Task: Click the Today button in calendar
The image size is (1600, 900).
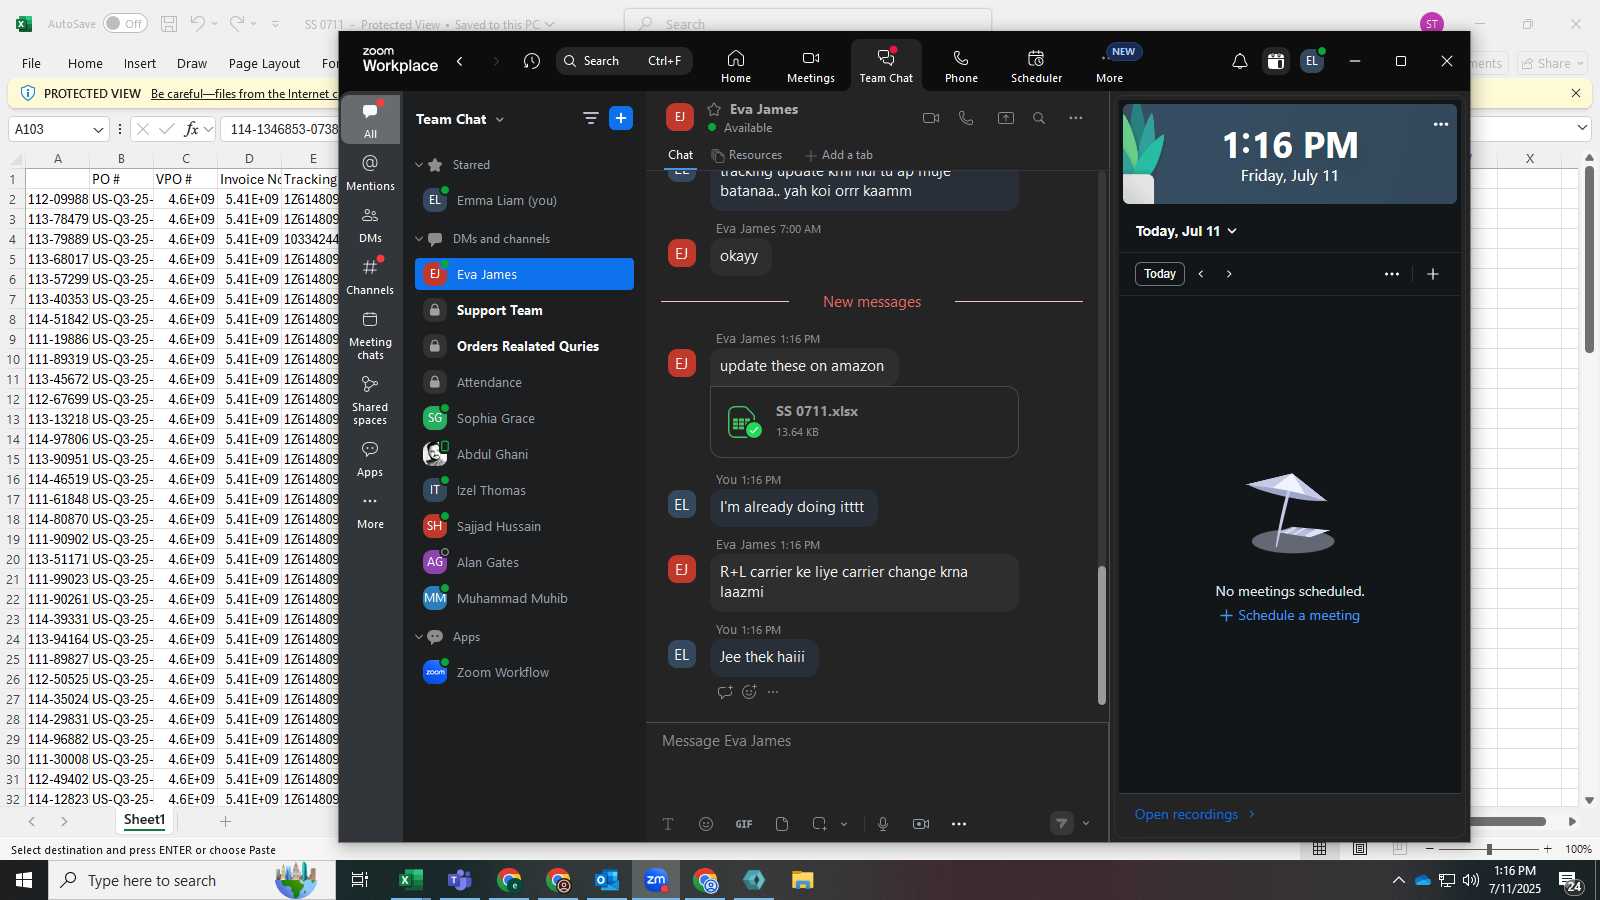Action: click(1160, 274)
